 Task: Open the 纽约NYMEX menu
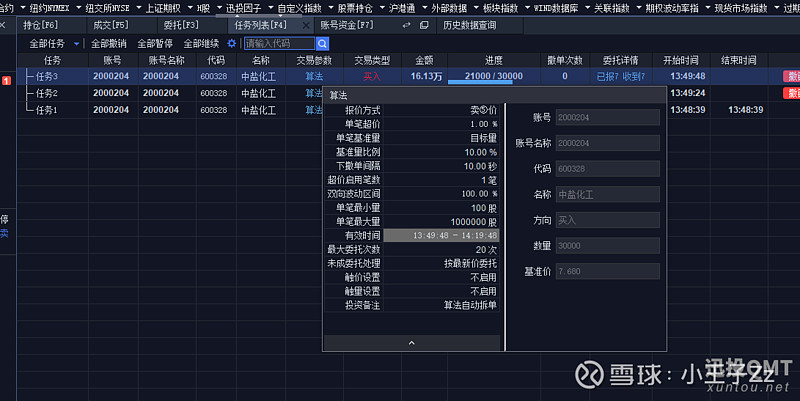click(50, 8)
